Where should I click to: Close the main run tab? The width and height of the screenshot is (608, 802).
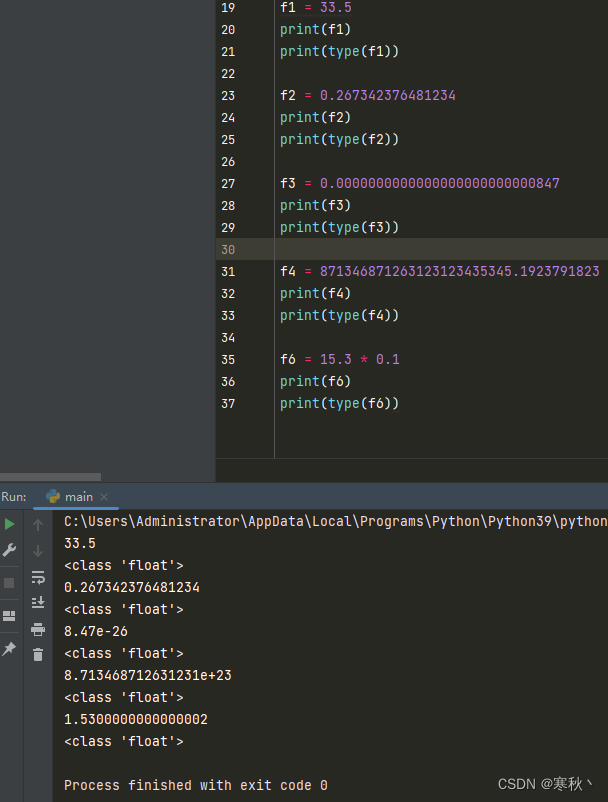[104, 497]
